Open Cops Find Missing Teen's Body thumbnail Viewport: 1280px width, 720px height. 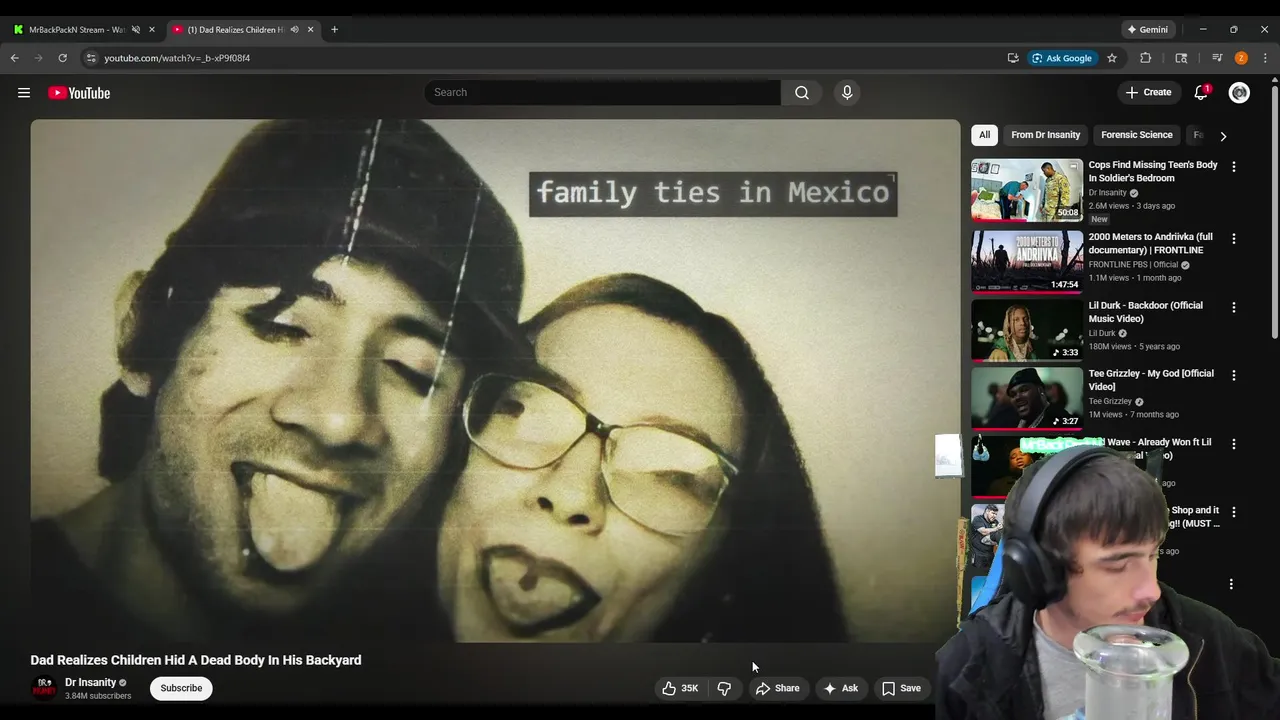coord(1027,190)
